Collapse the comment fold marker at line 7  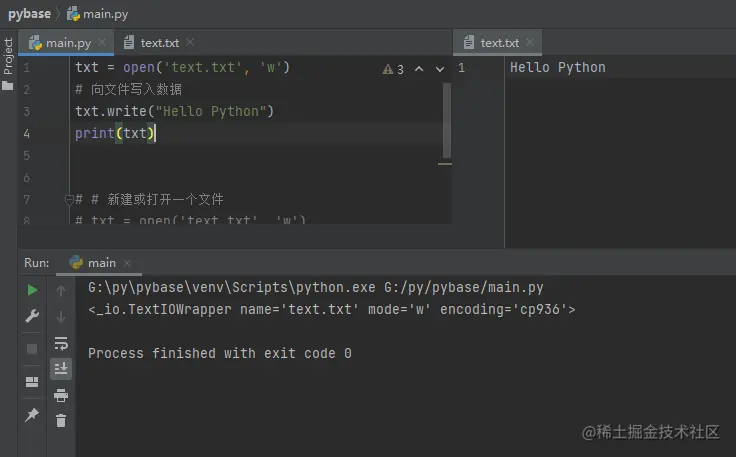[x=69, y=200]
